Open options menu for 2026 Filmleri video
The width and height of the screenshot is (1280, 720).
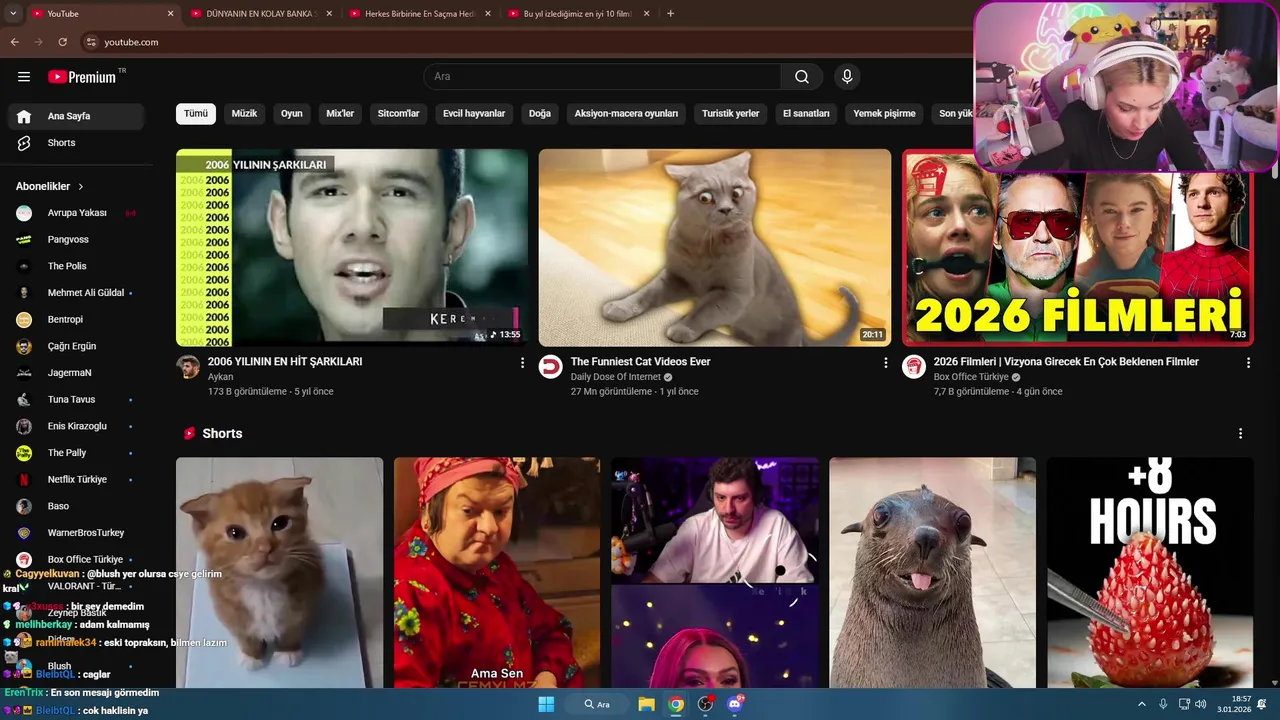click(x=1248, y=363)
